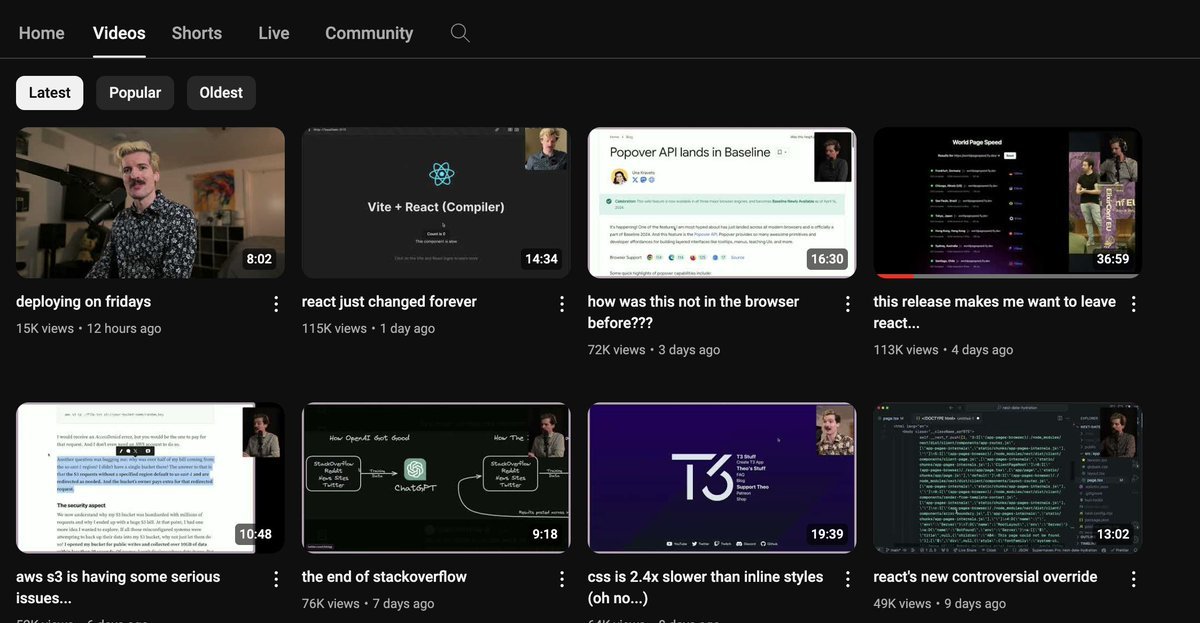Open three-dot menu for "the end of stackoverflow"
The height and width of the screenshot is (623, 1200).
pyautogui.click(x=562, y=579)
